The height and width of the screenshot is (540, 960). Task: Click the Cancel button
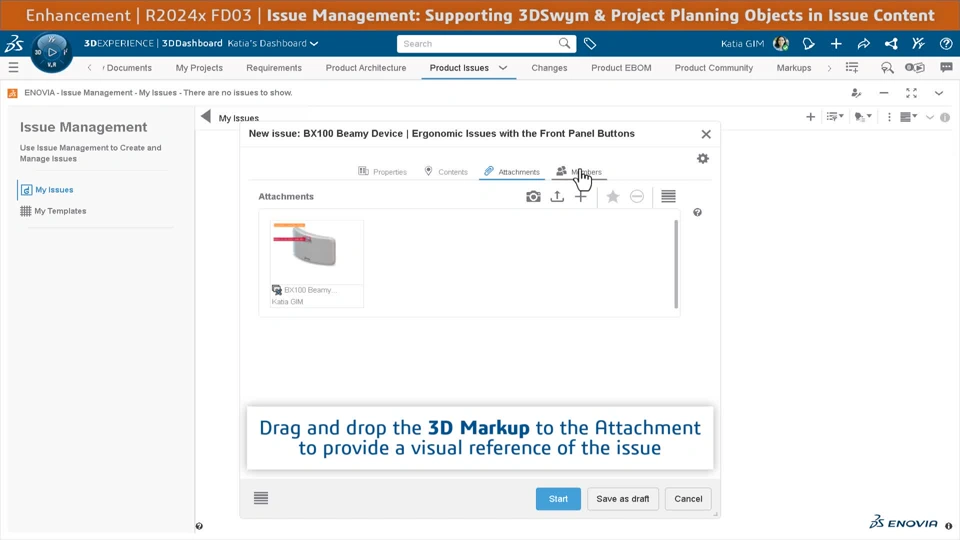(x=688, y=499)
